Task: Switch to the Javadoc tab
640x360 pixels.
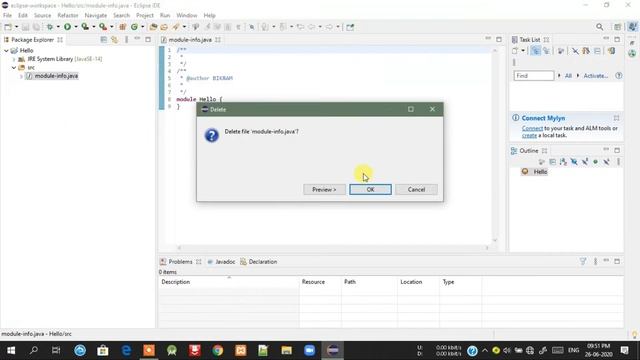Action: click(x=221, y=262)
